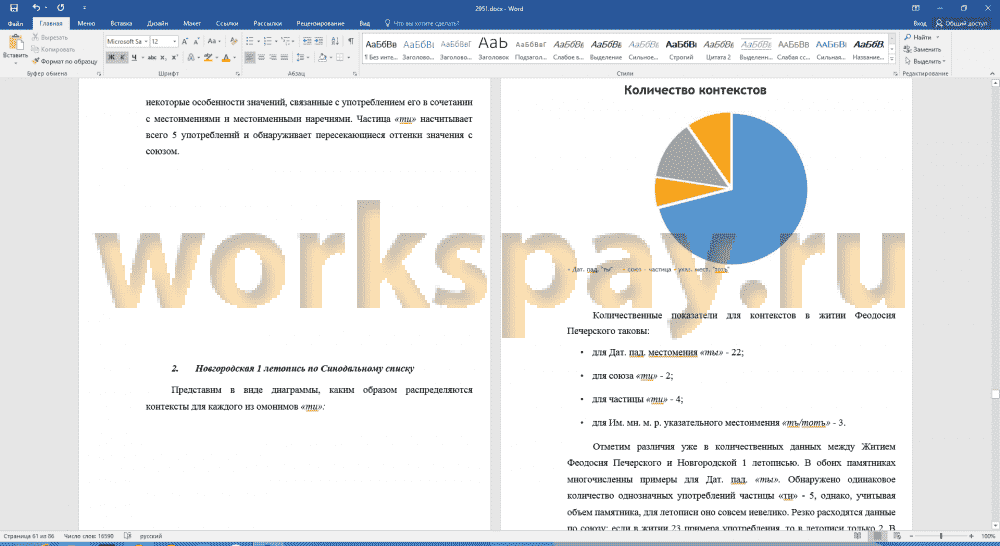Save the document with the floppy disk icon
The width and height of the screenshot is (1000, 546).
coord(13,8)
